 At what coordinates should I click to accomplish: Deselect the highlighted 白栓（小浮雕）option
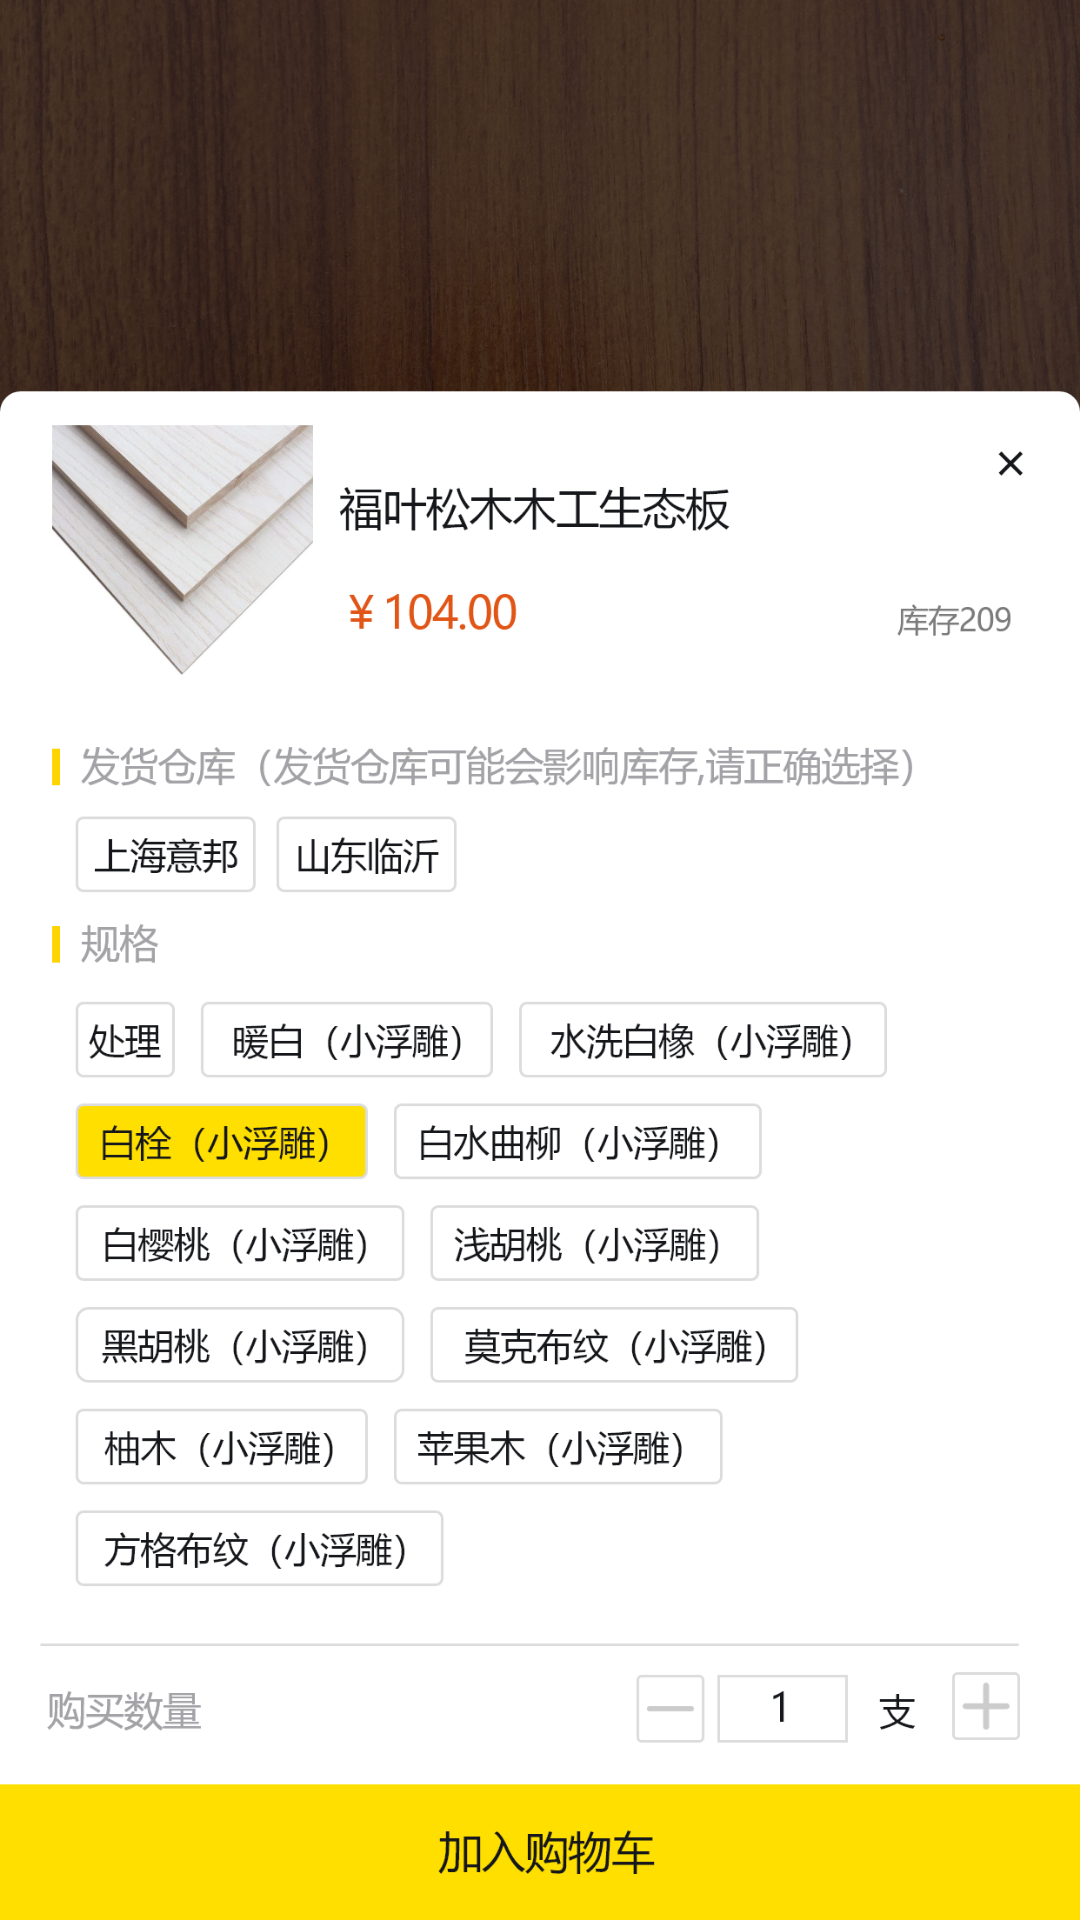221,1142
